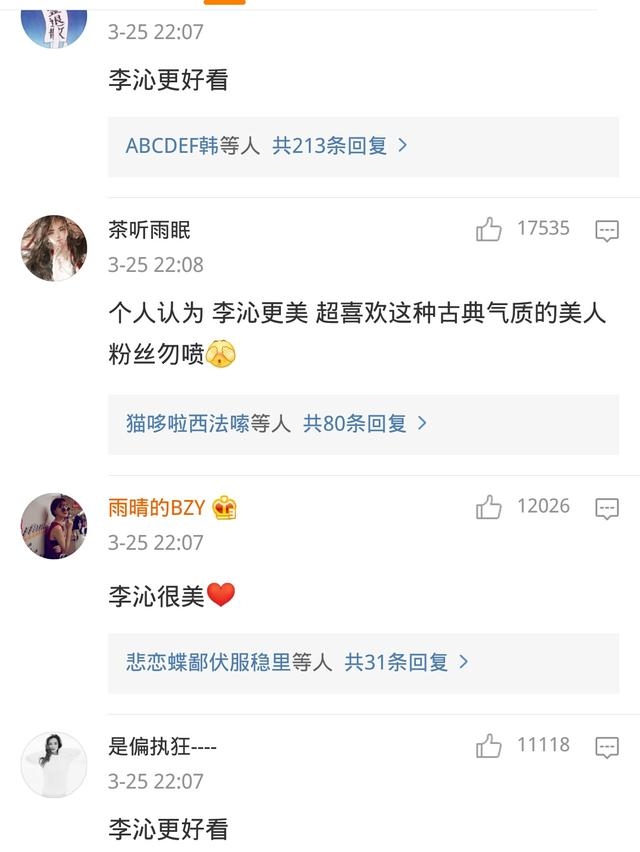
Task: Expand the 共31条回复 replies thread
Action: (406, 662)
